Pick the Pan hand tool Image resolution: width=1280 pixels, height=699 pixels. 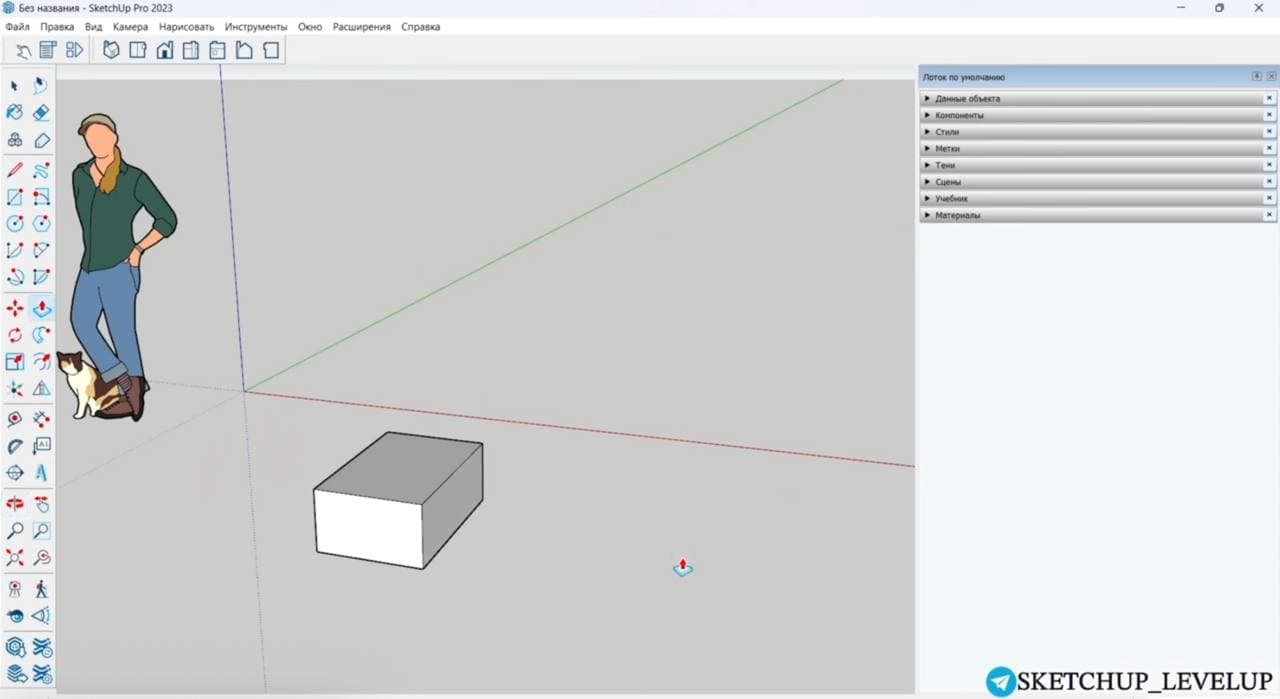pos(41,504)
